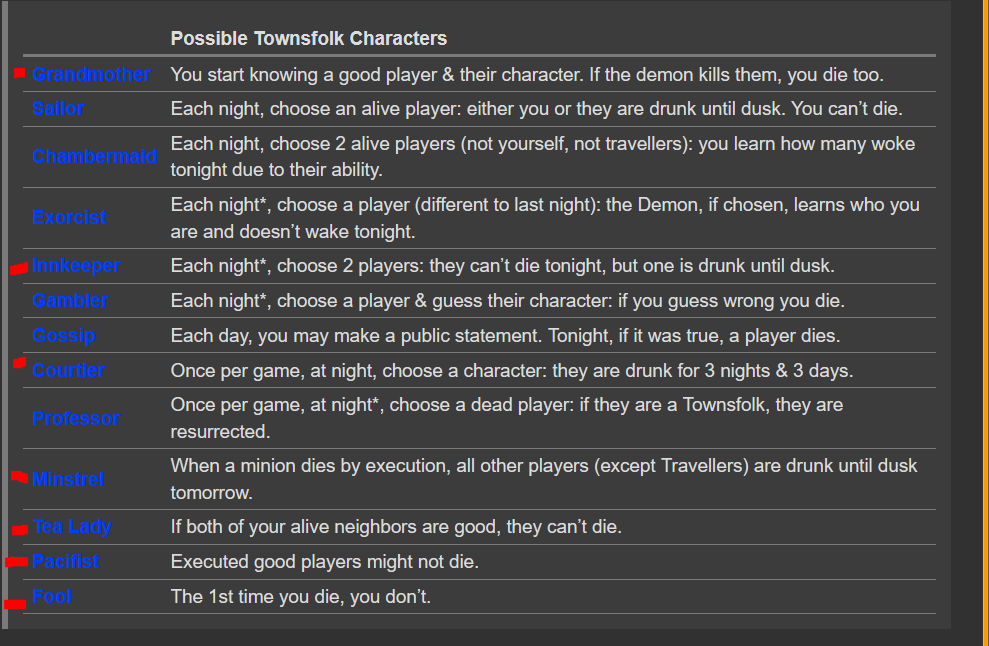This screenshot has width=989, height=646.
Task: Open the Professor character link
Action: tap(76, 418)
